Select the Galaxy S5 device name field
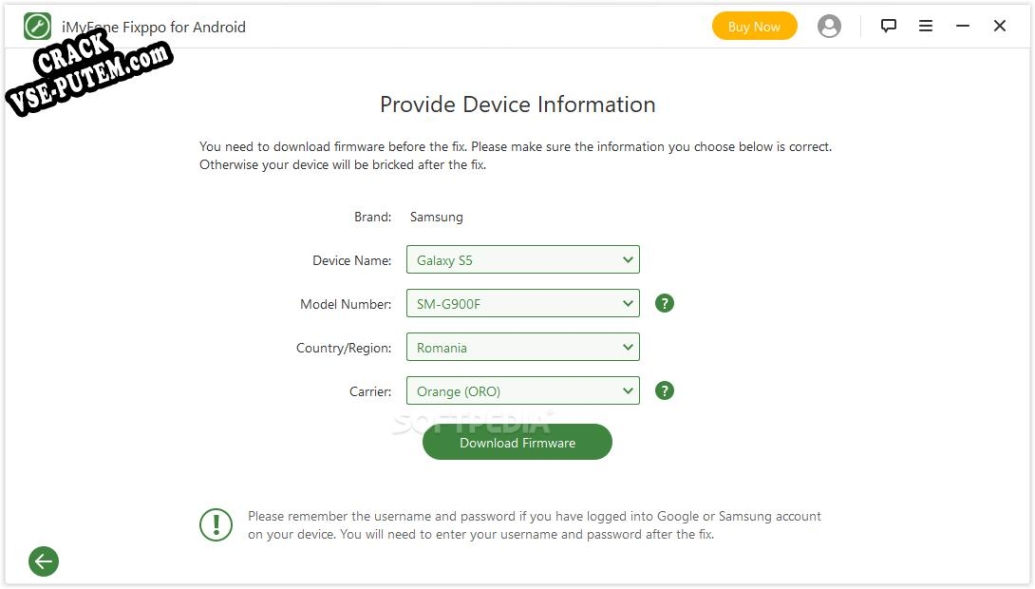The image size is (1035, 589). (523, 260)
